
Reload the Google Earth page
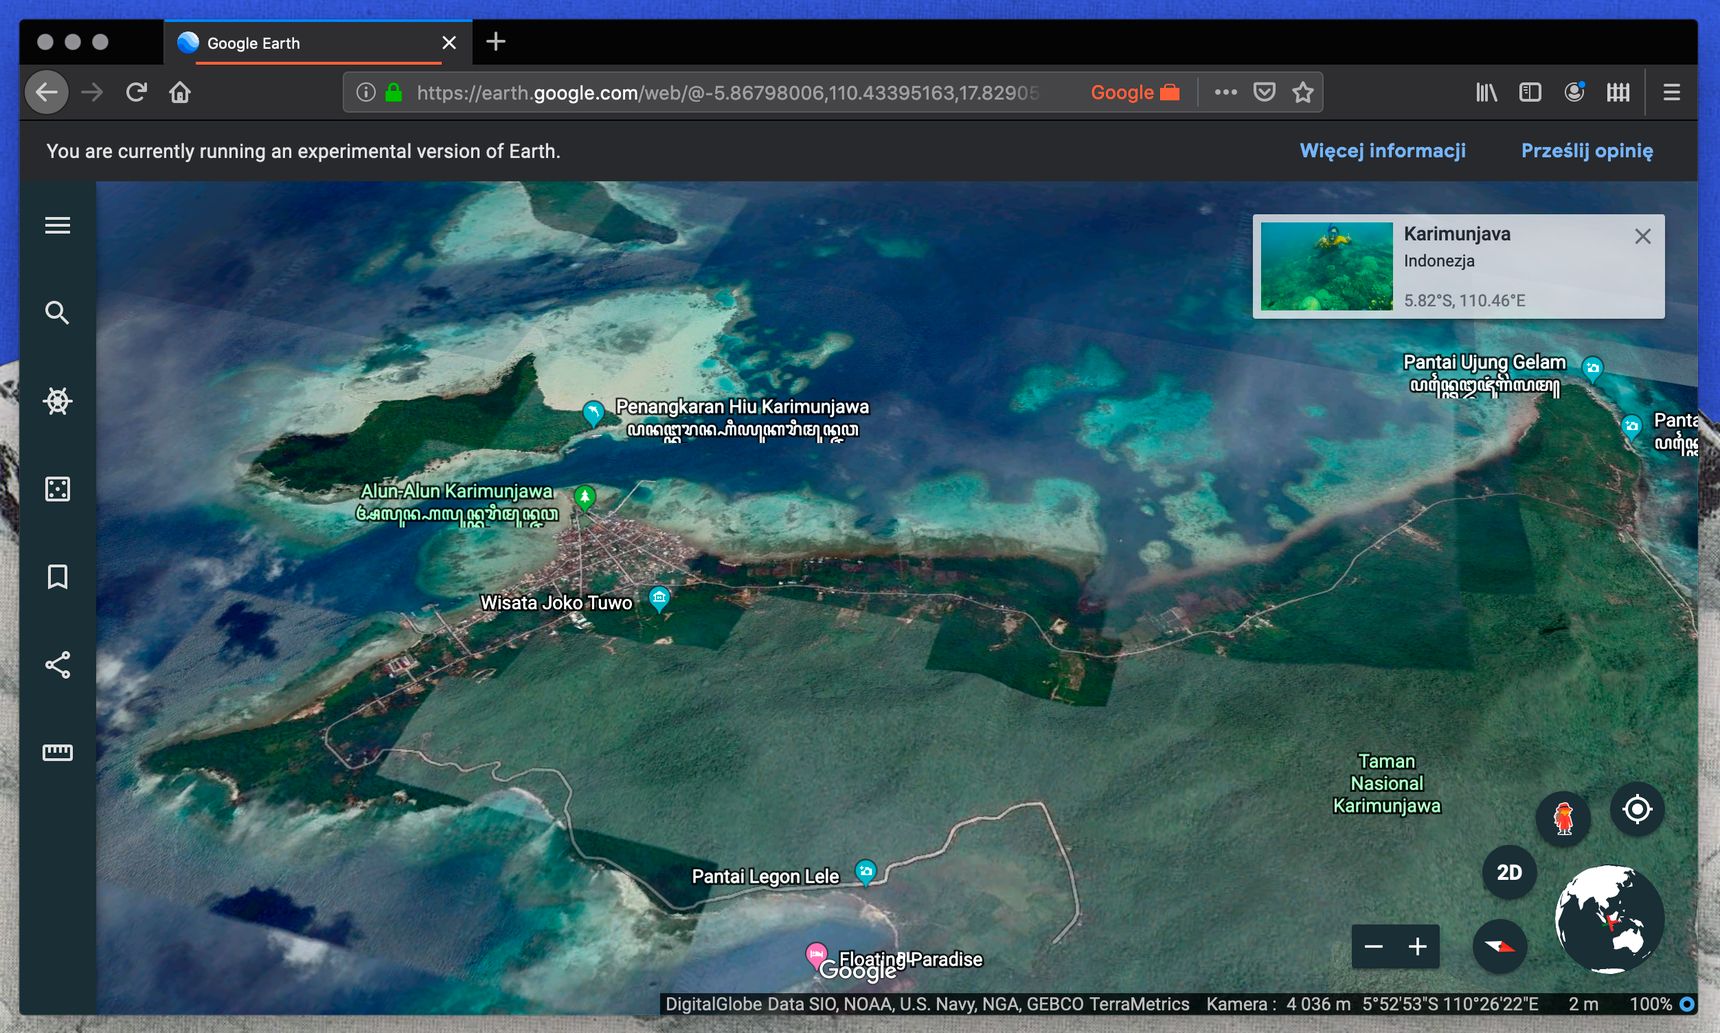click(x=136, y=93)
